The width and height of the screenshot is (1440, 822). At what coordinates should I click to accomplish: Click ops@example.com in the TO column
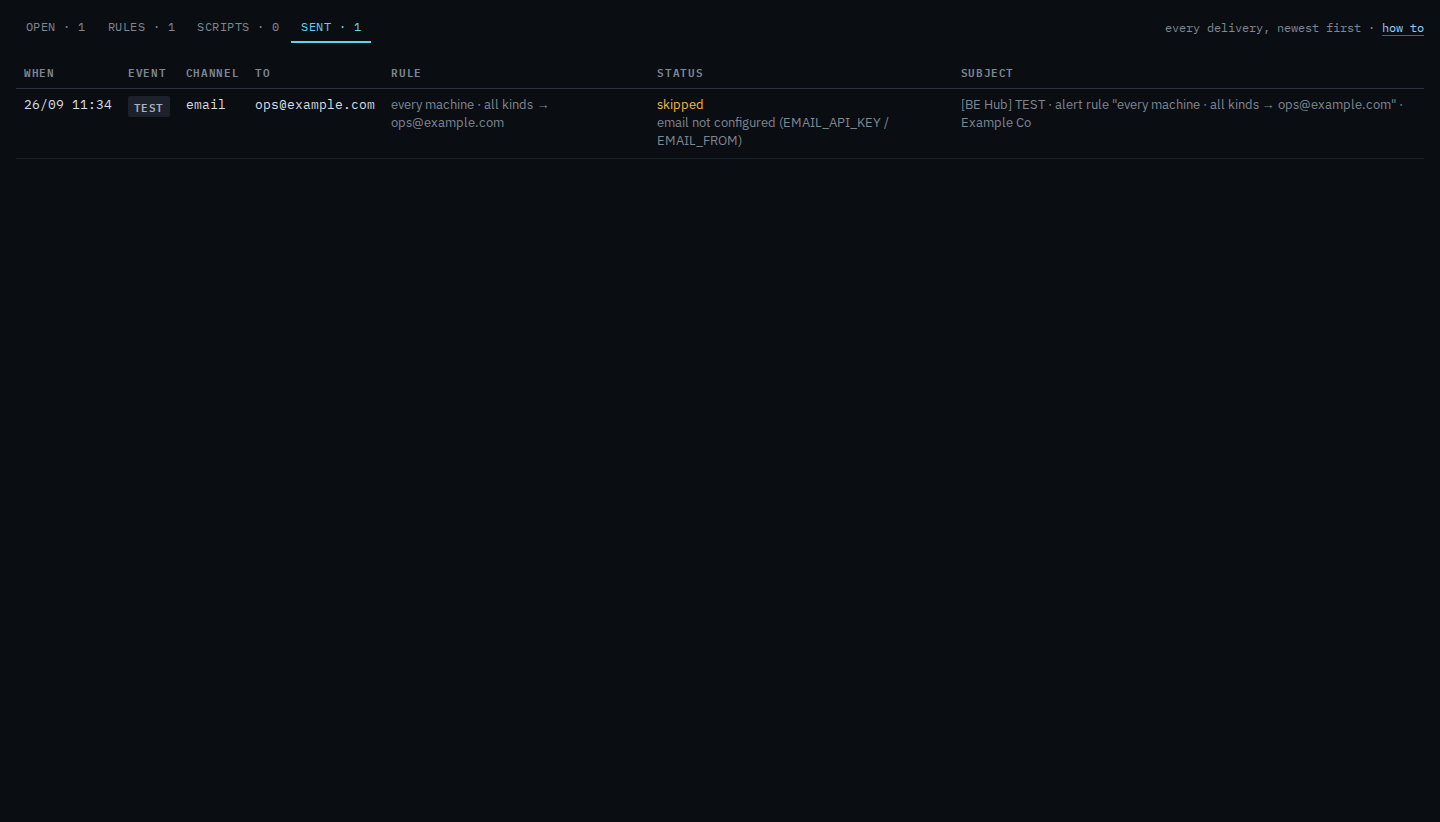coord(315,105)
